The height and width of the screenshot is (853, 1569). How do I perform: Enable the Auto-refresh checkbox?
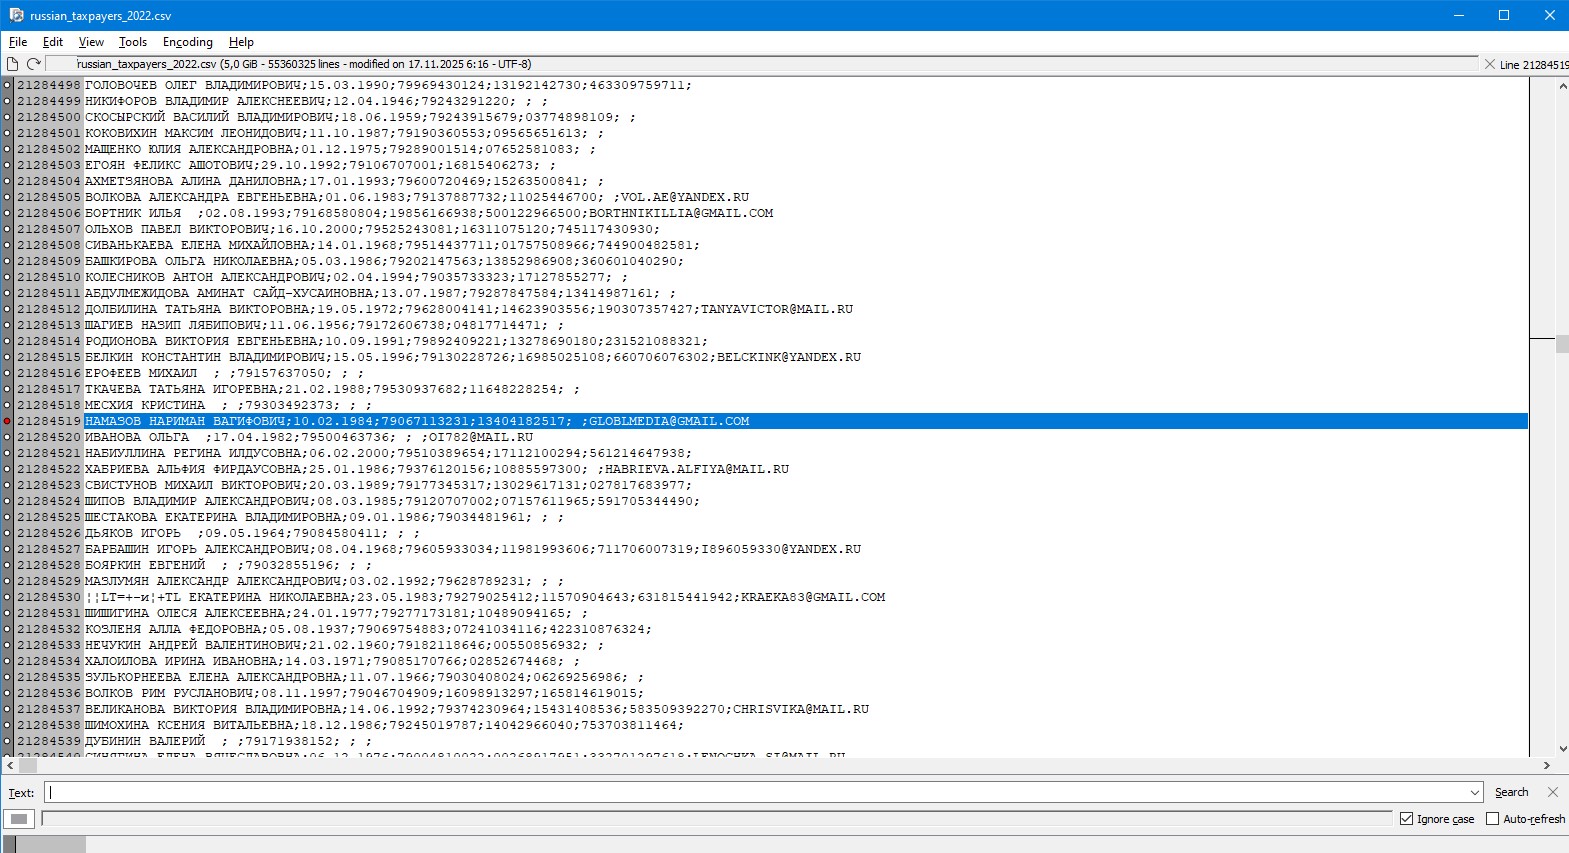pos(1492,819)
